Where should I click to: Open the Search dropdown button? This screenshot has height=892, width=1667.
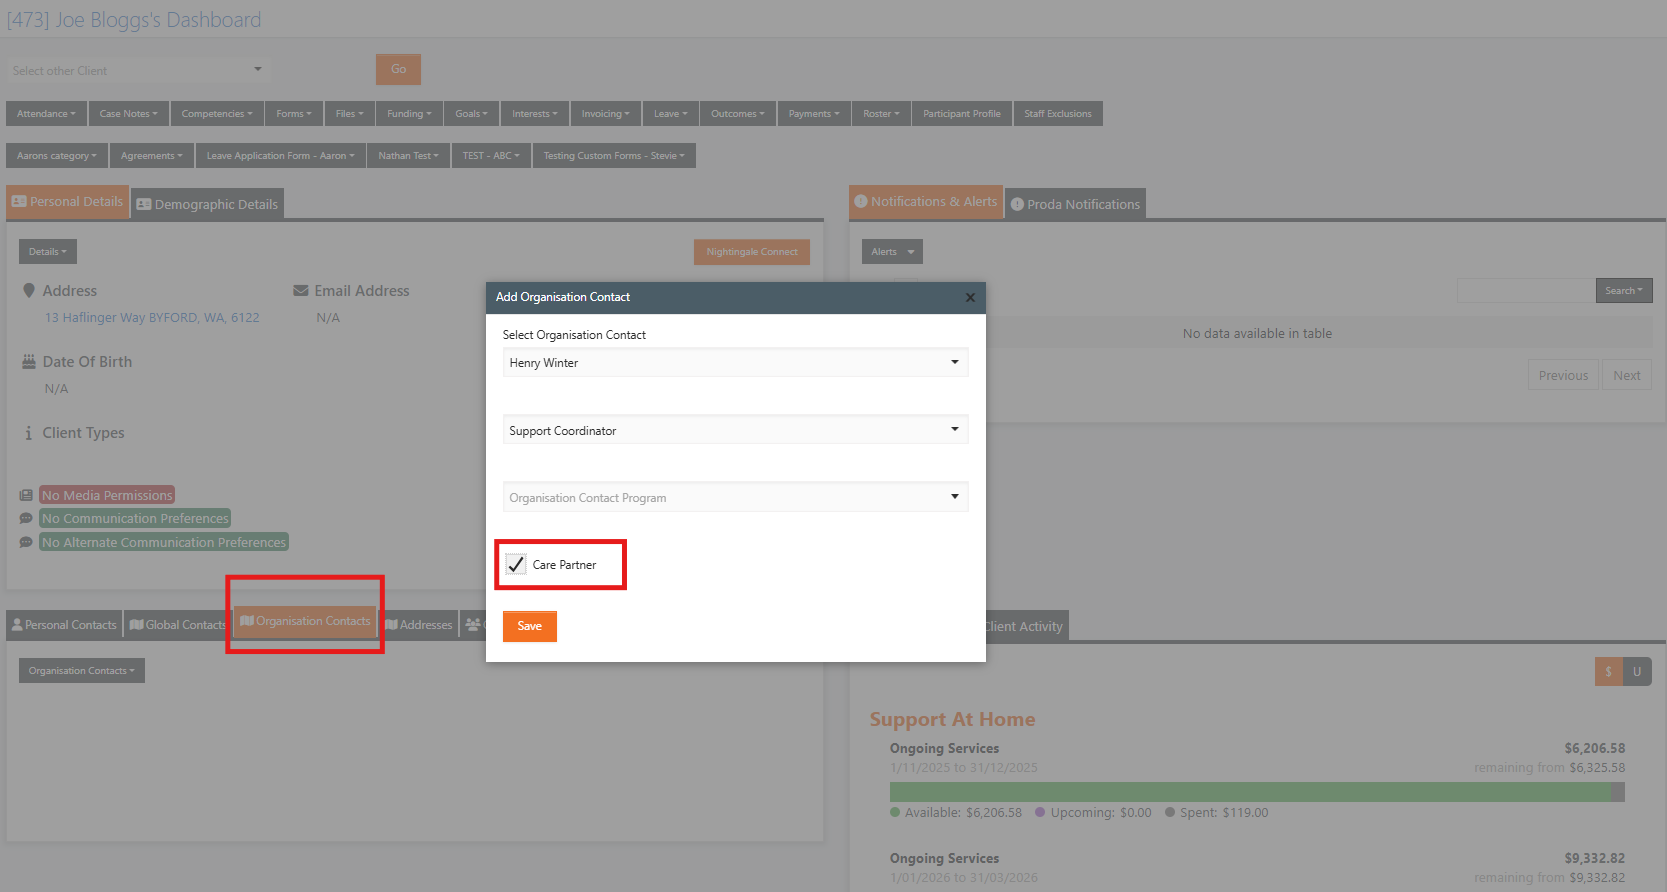click(x=1624, y=291)
